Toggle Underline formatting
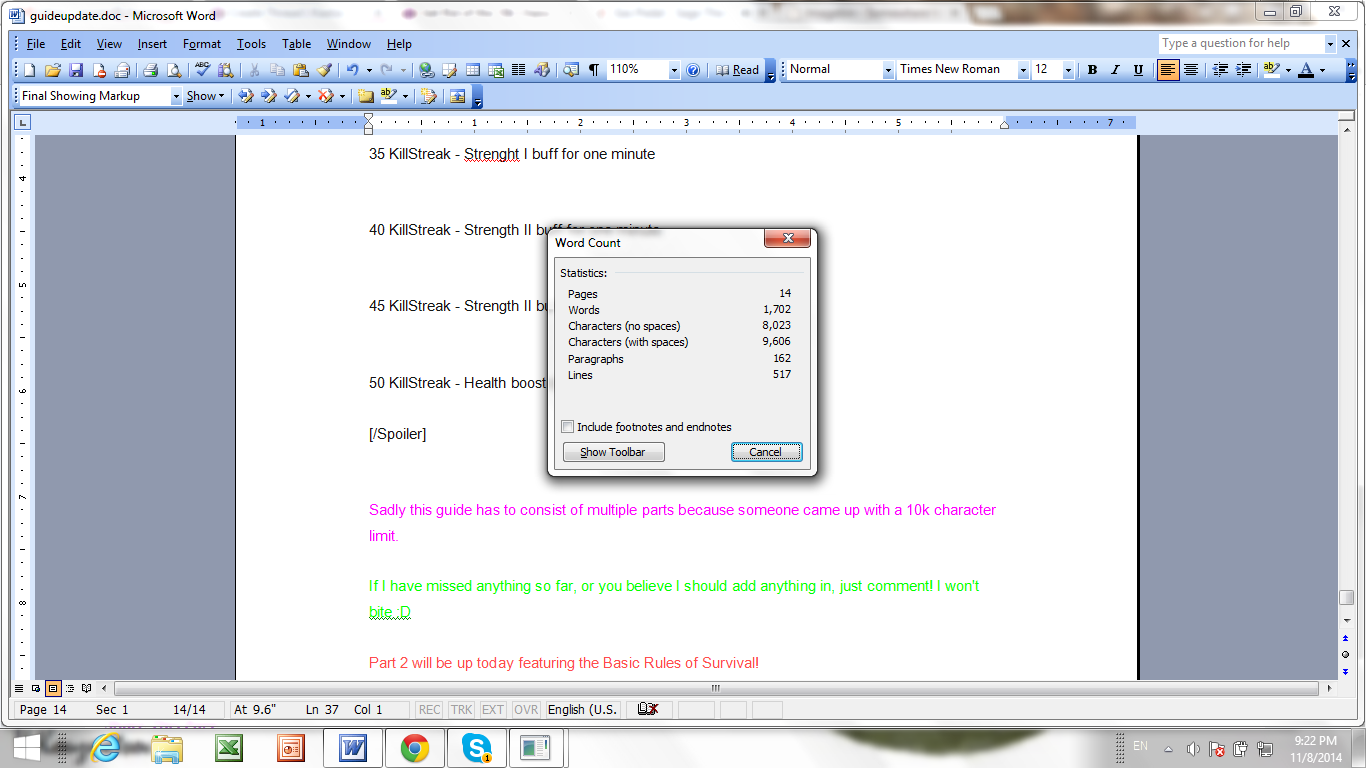This screenshot has height=768, width=1366. [1138, 70]
